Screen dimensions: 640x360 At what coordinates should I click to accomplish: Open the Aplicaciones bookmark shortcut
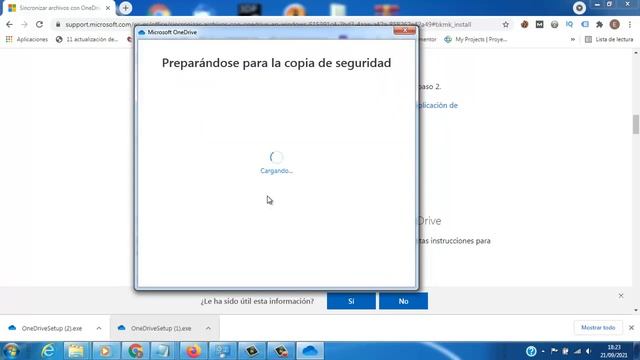pyautogui.click(x=27, y=39)
